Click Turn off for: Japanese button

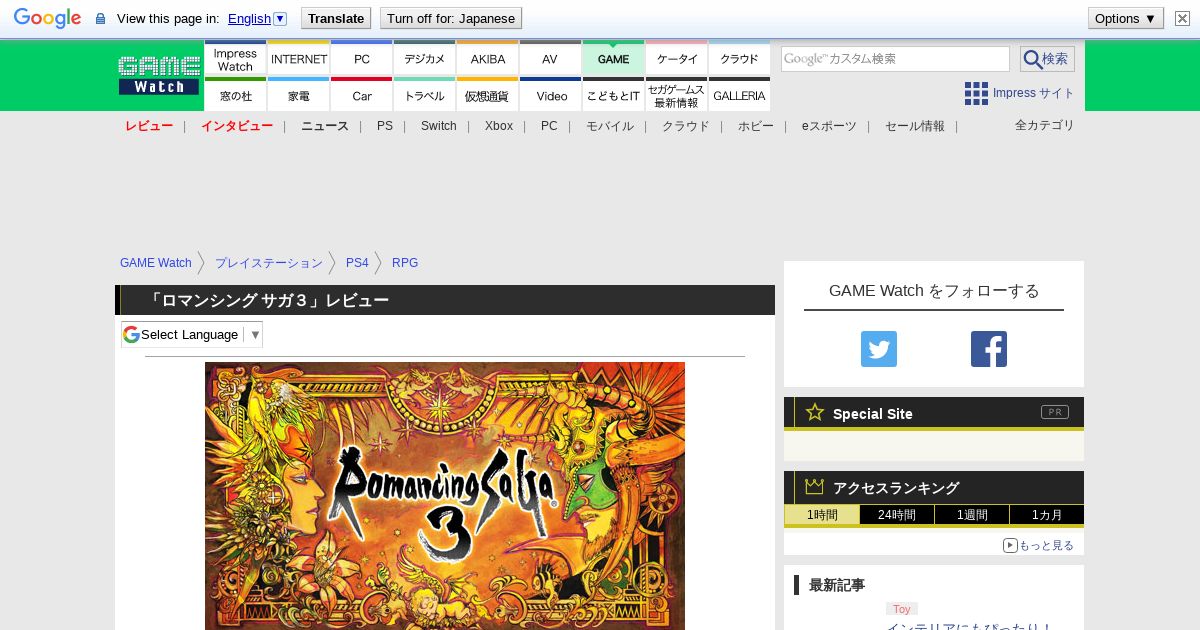451,18
